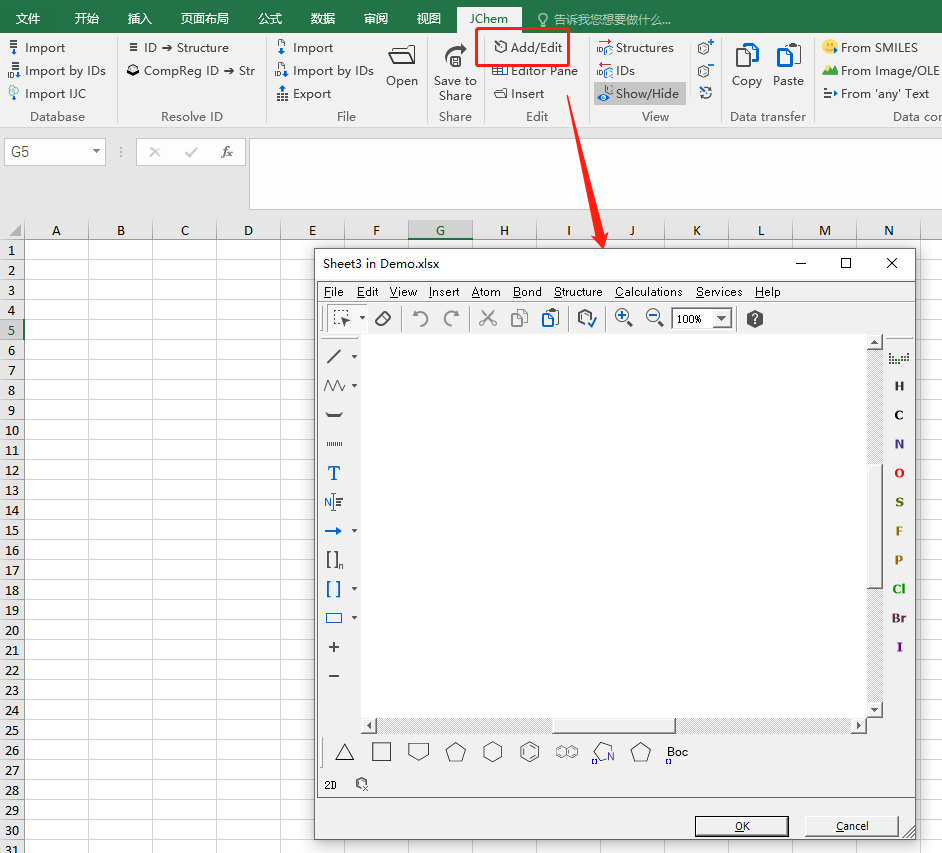Insert naphthalene template
942x853 pixels.
tap(567, 751)
